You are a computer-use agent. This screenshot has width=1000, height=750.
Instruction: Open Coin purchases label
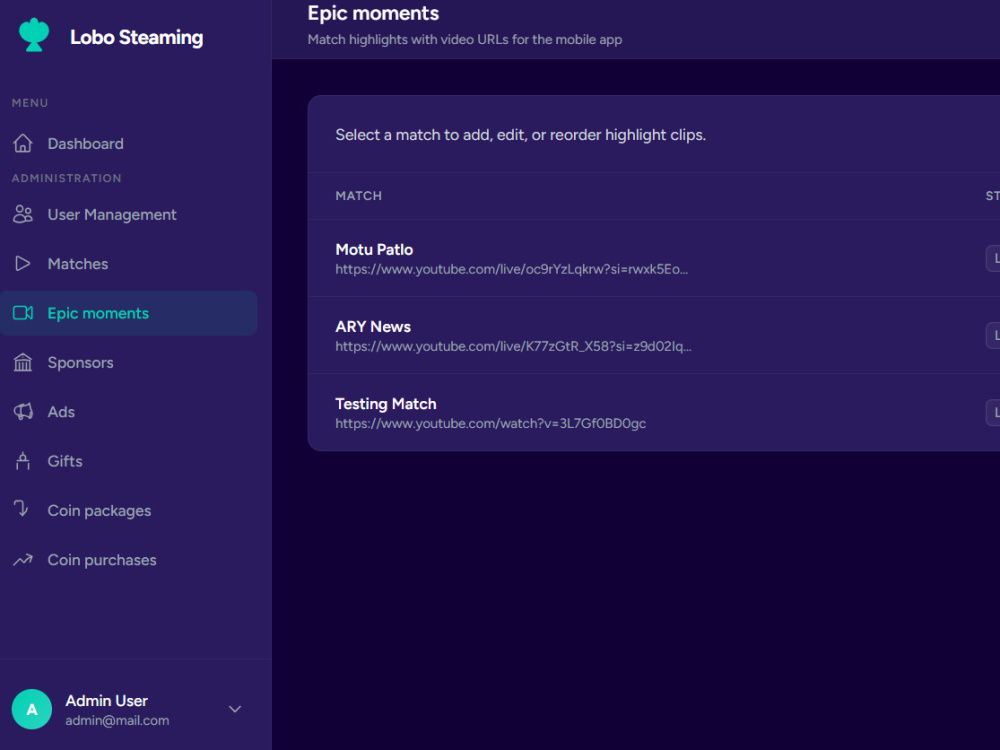[x=102, y=560]
